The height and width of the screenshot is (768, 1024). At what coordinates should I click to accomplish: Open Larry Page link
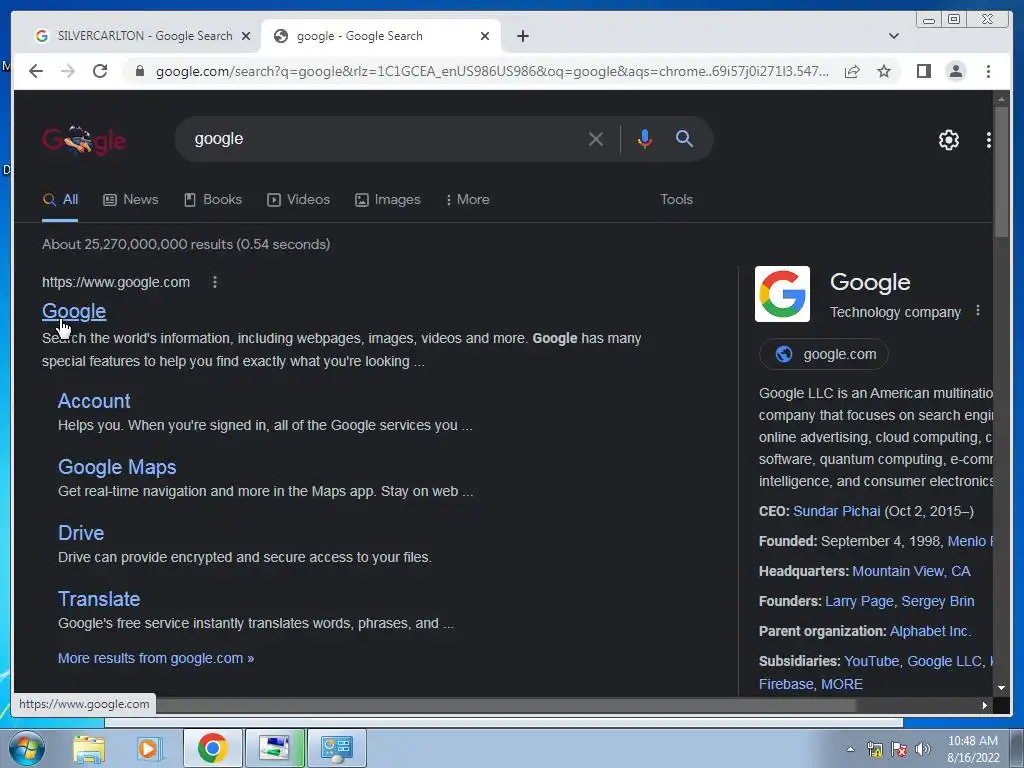coord(859,601)
